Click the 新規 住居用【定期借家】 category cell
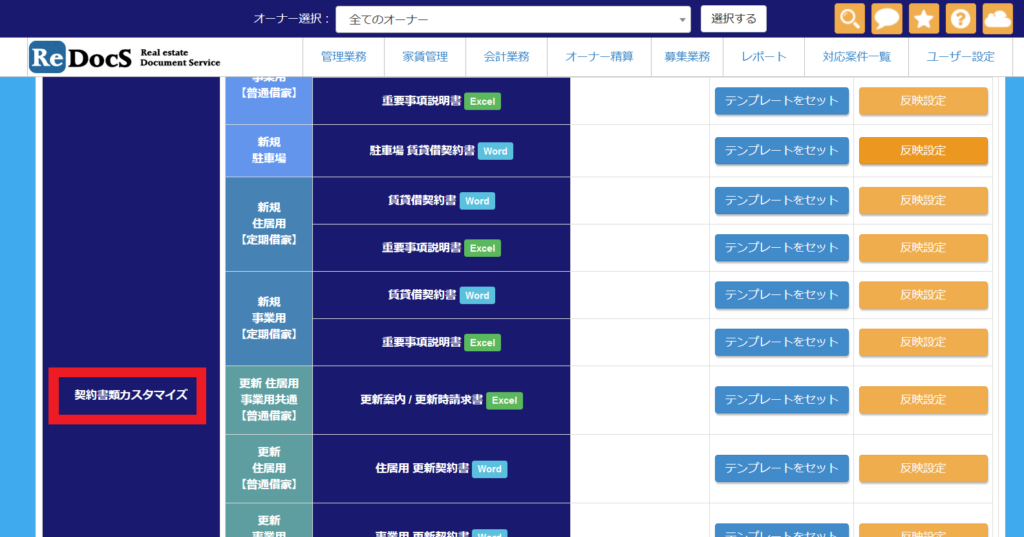The height and width of the screenshot is (537, 1024). tap(269, 224)
